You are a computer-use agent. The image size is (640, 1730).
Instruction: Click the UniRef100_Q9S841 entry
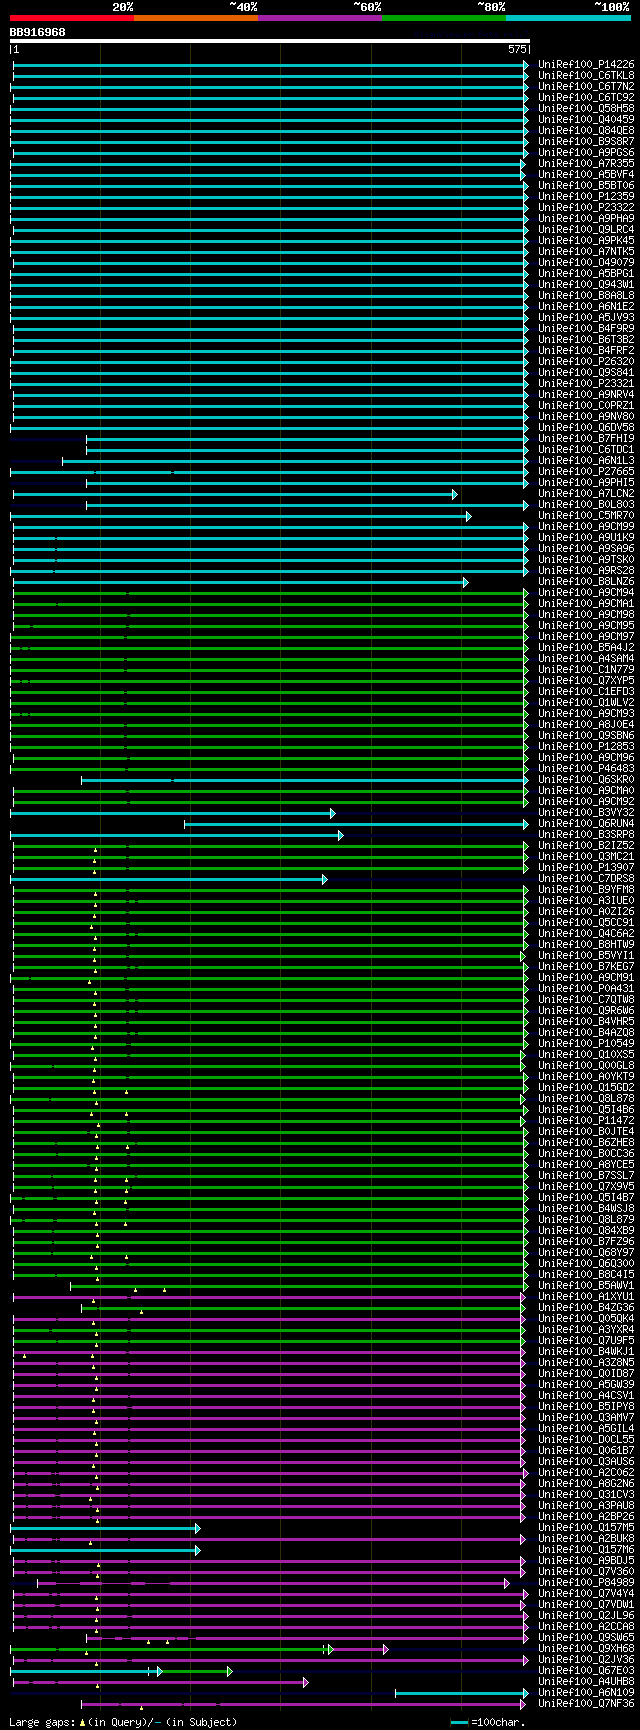pyautogui.click(x=586, y=373)
